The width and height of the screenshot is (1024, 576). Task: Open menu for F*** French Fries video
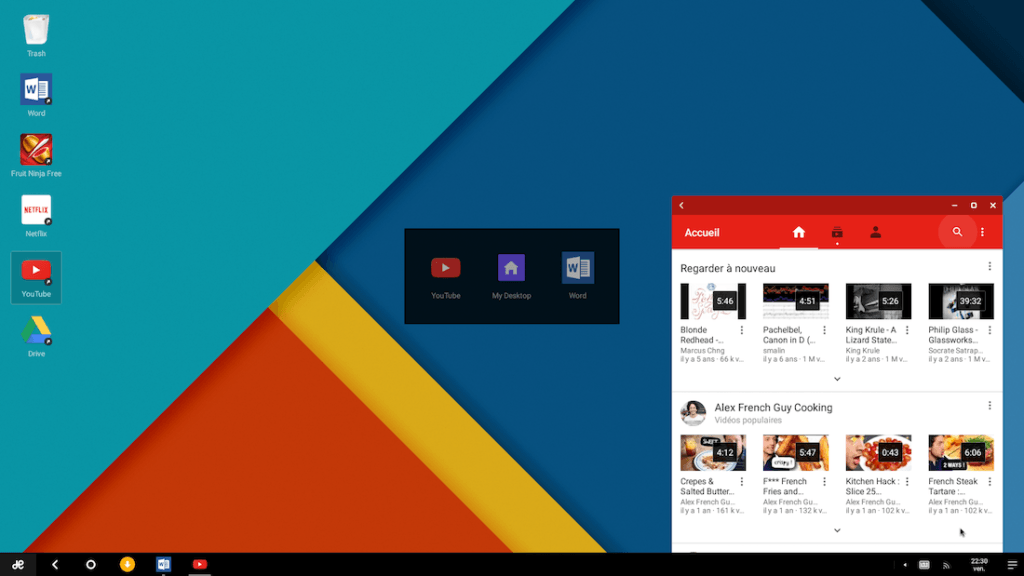824,482
